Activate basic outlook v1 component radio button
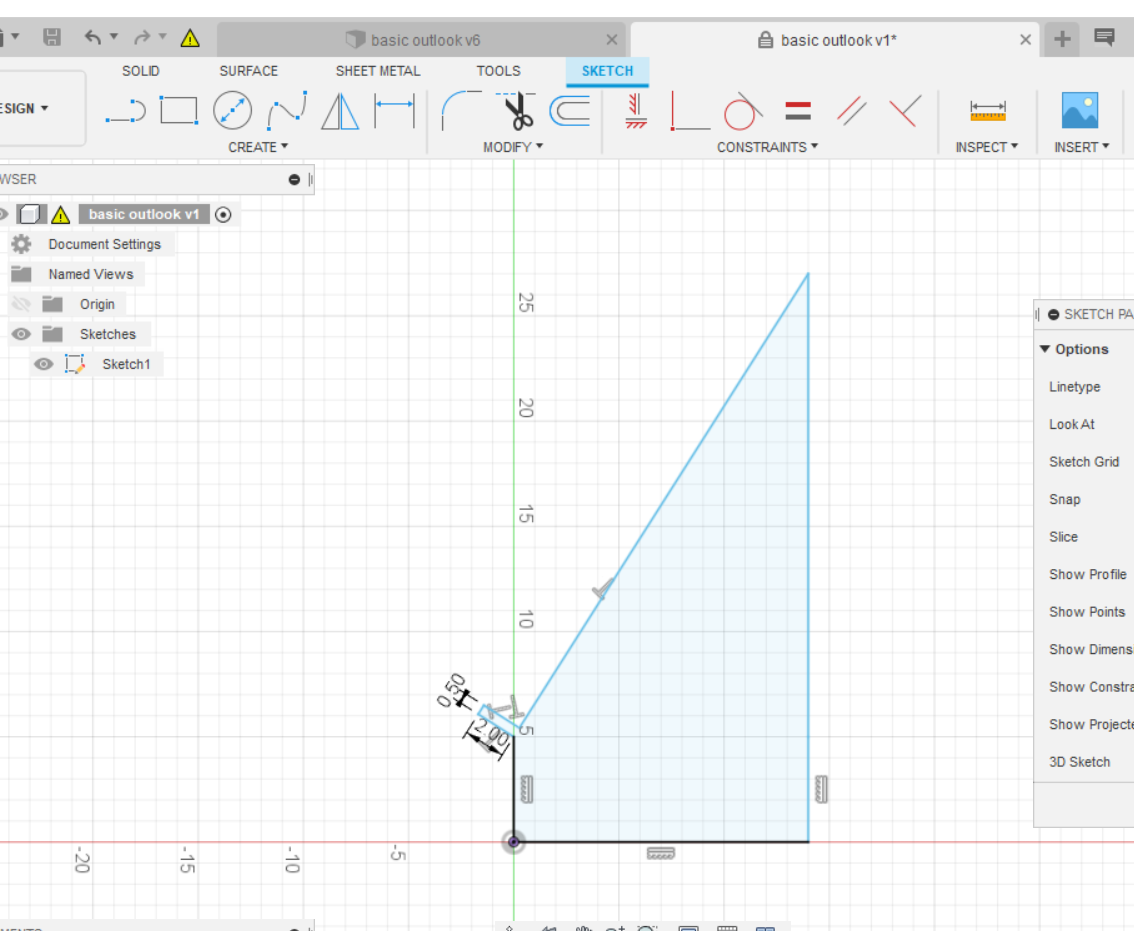This screenshot has height=931, width=1134. [223, 215]
